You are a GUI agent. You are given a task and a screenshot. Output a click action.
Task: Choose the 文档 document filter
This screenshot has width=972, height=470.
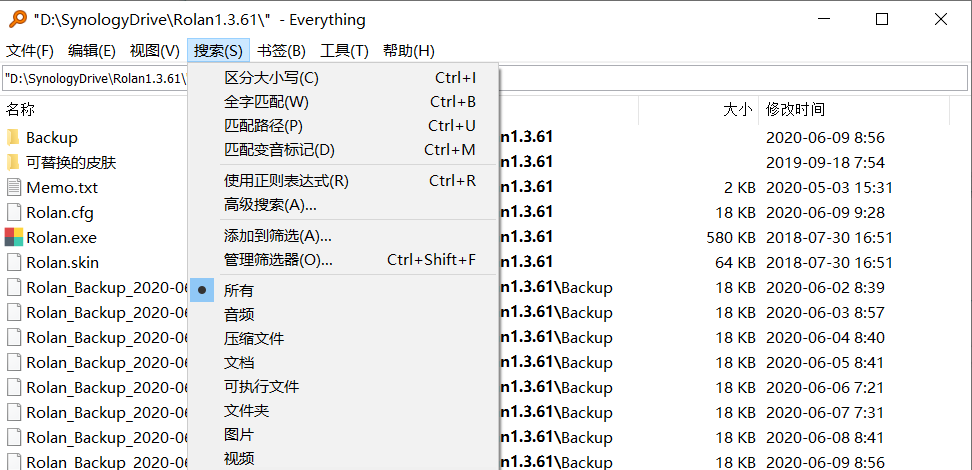pyautogui.click(x=343, y=363)
